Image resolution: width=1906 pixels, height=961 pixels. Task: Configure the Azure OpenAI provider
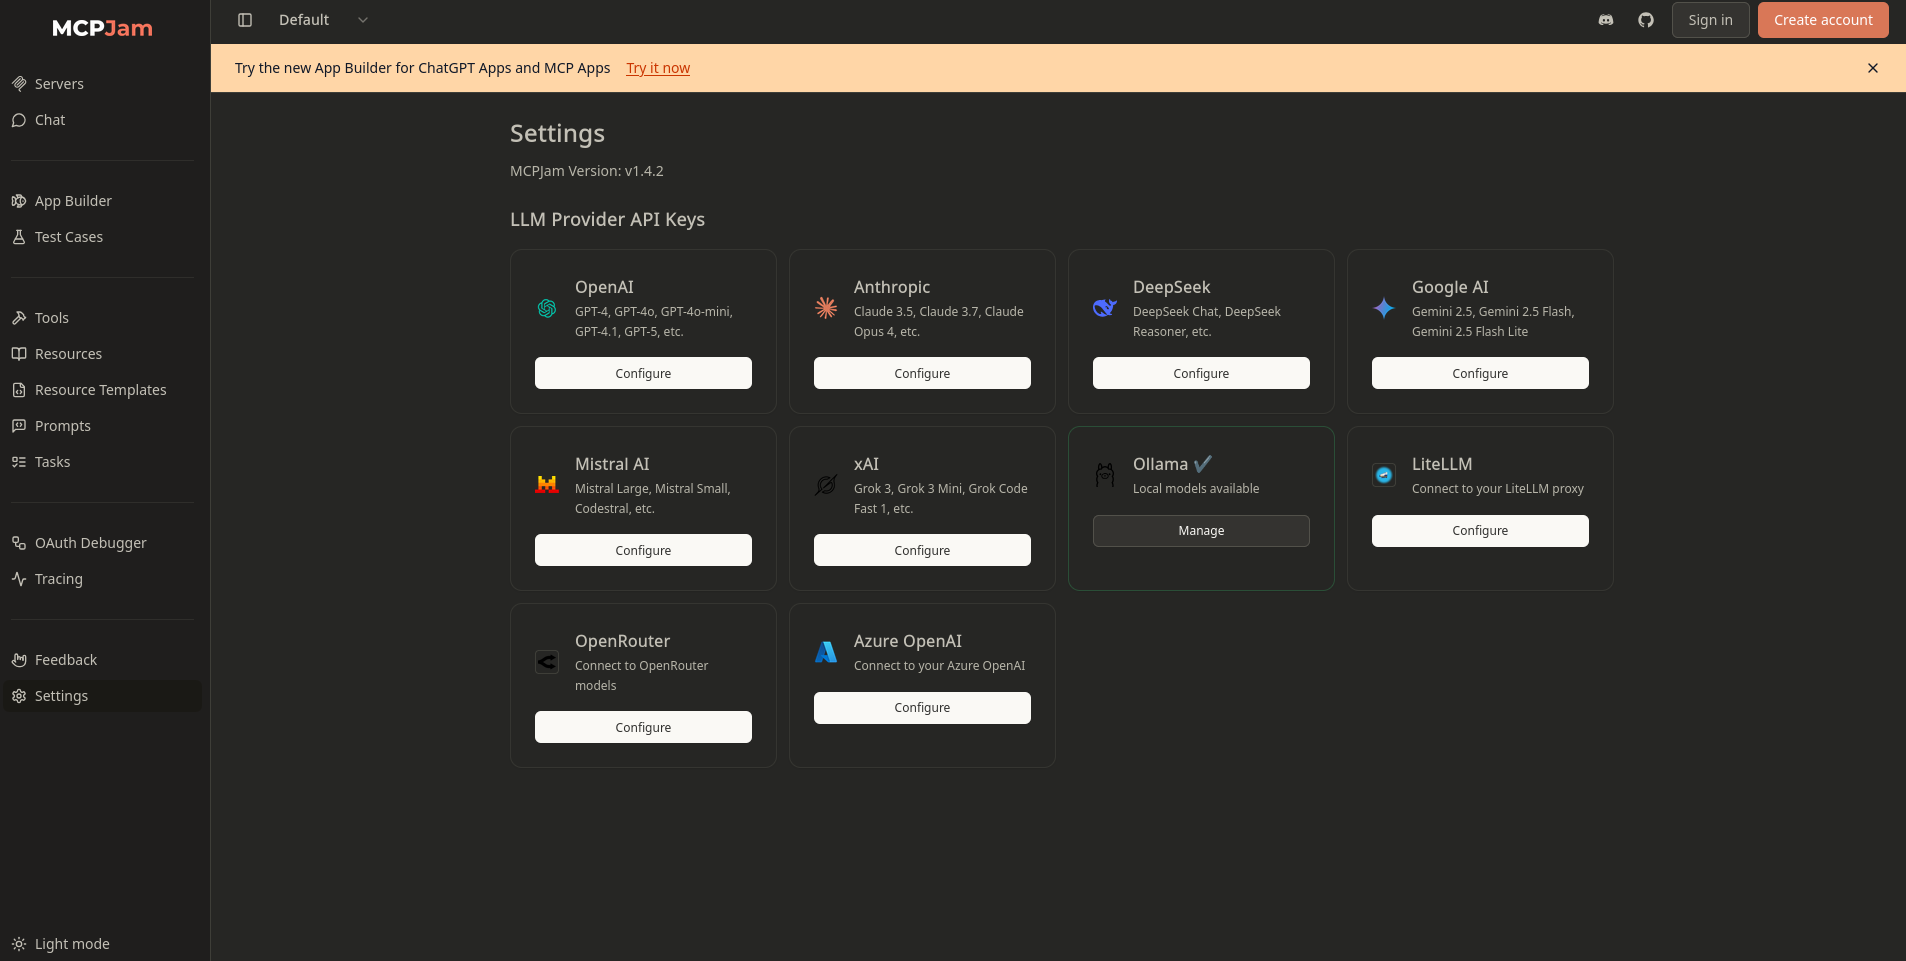pos(922,708)
